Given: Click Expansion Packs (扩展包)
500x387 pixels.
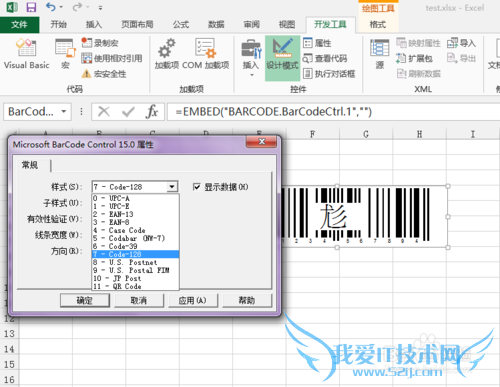Looking at the screenshot, I should (414, 58).
